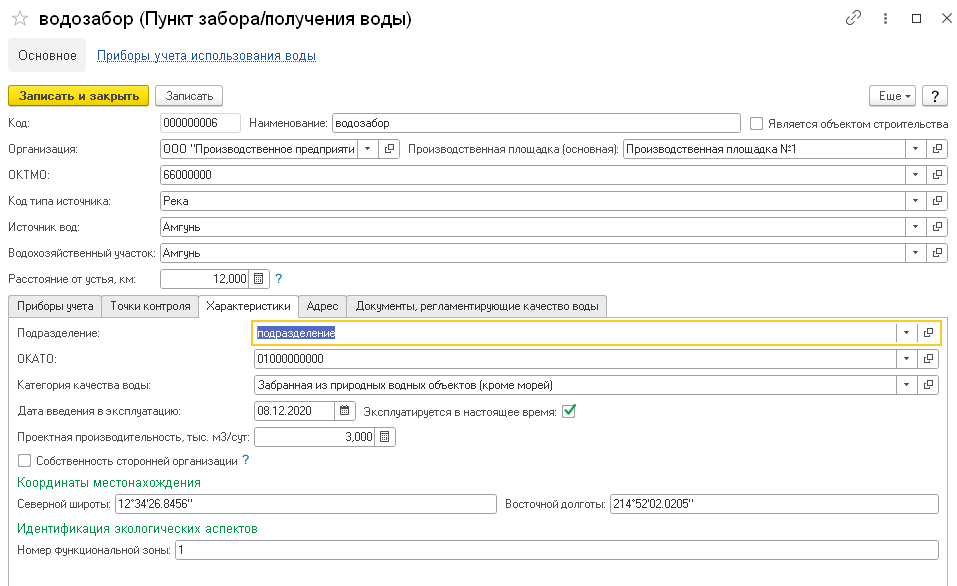The image size is (957, 586).
Task: Enable 'Является объектом строительства' checkbox
Action: pyautogui.click(x=757, y=123)
